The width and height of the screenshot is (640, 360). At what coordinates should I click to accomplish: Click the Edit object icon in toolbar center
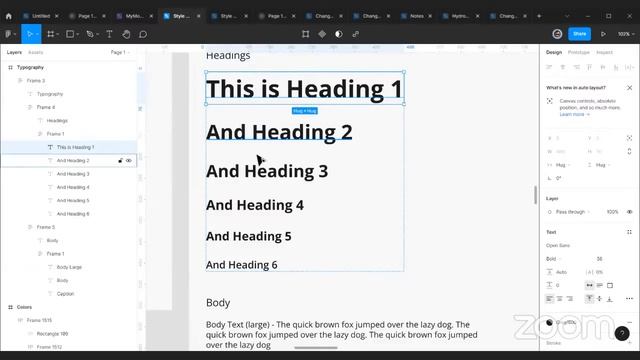pyautogui.click(x=305, y=34)
